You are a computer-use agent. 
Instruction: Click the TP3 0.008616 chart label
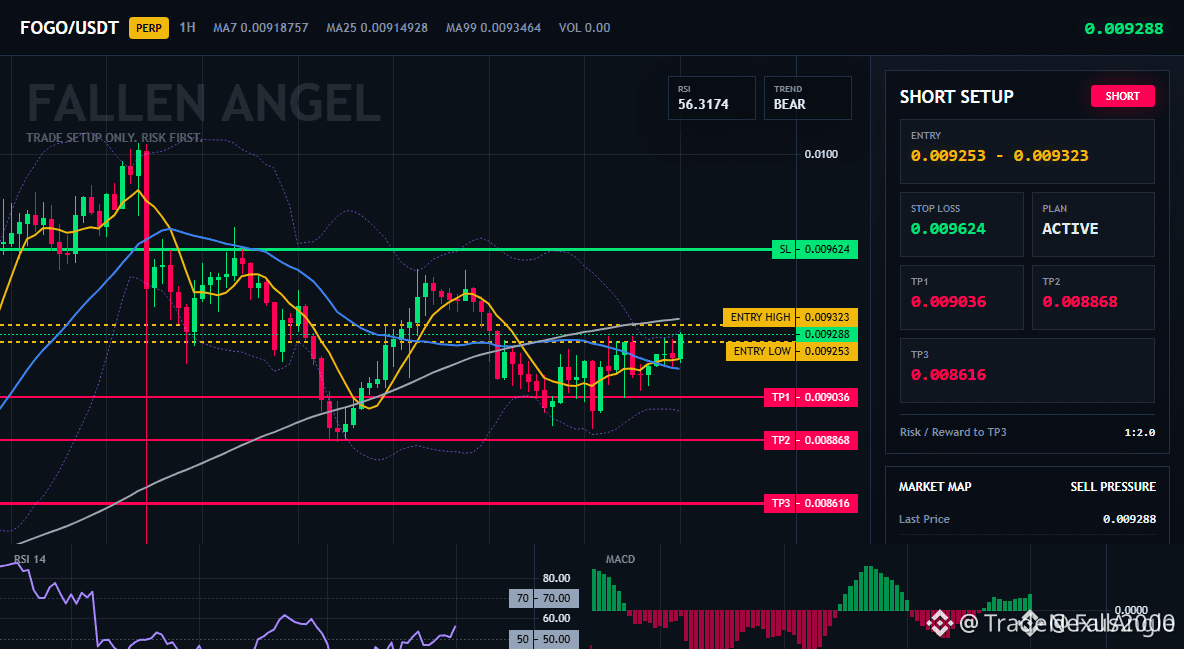pyautogui.click(x=811, y=503)
